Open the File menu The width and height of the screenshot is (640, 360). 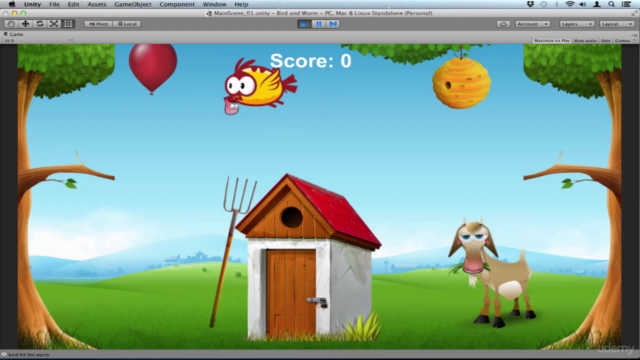click(x=54, y=4)
